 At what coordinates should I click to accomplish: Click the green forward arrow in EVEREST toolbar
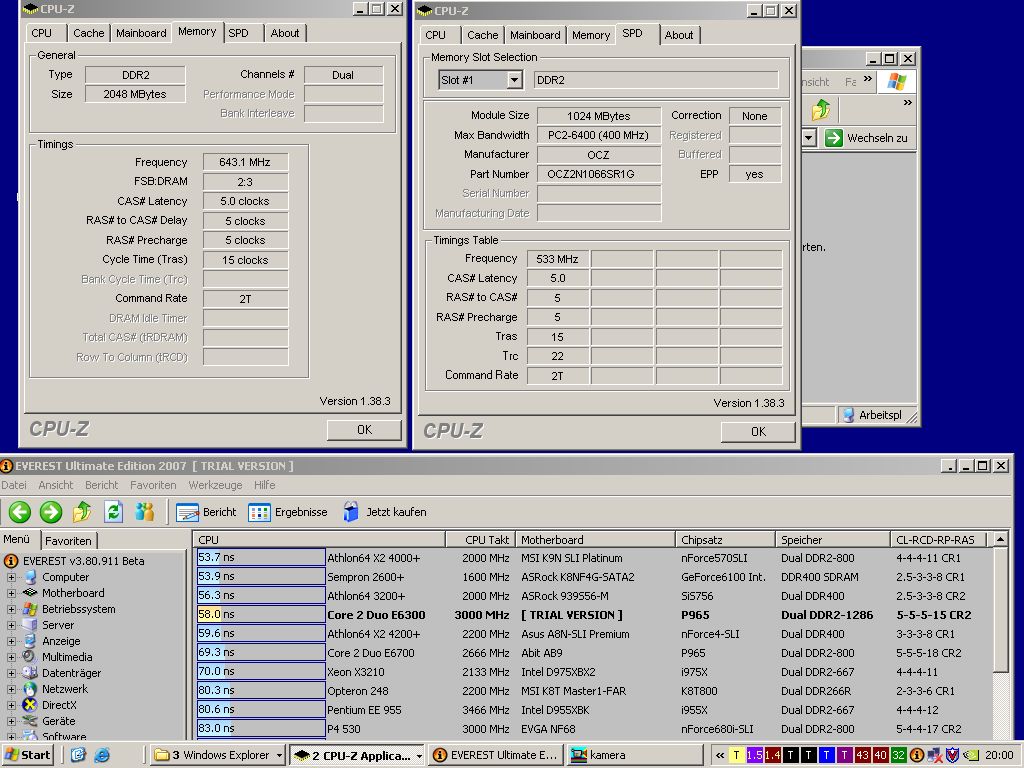51,512
